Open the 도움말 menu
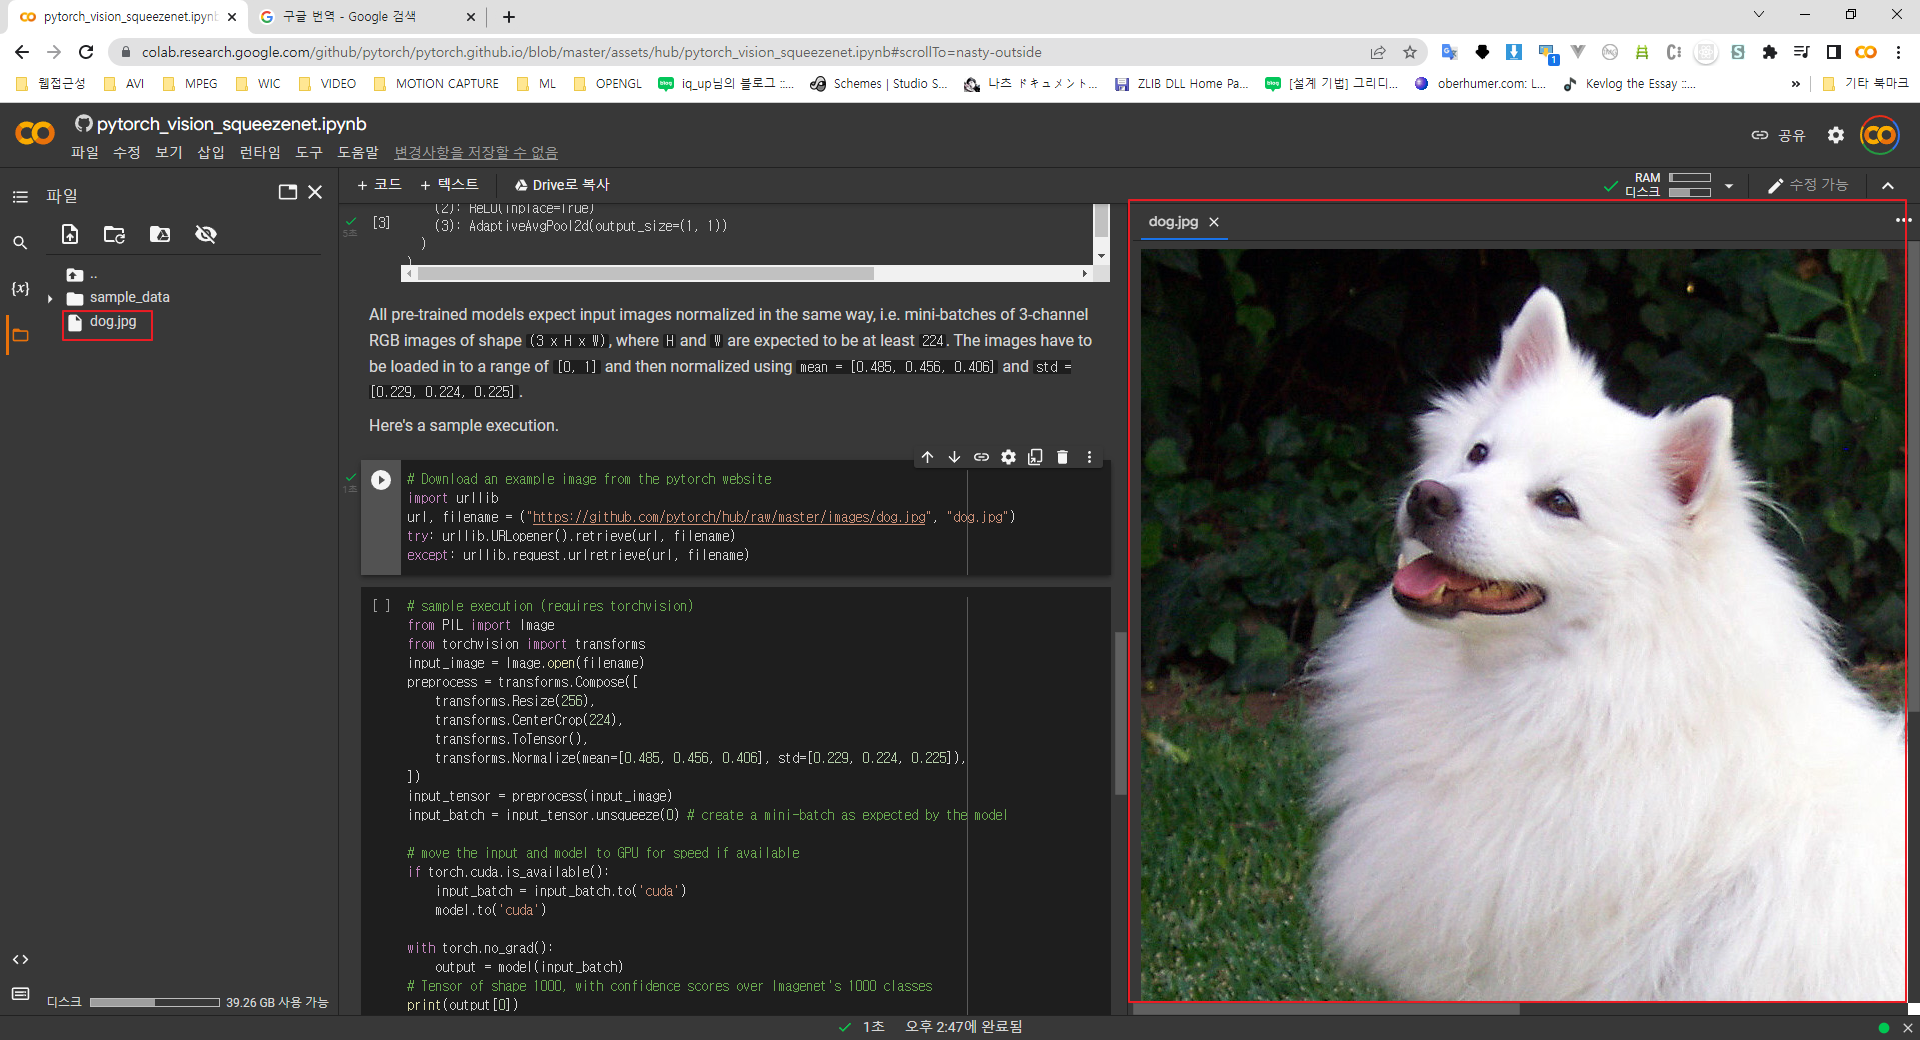 click(x=358, y=152)
